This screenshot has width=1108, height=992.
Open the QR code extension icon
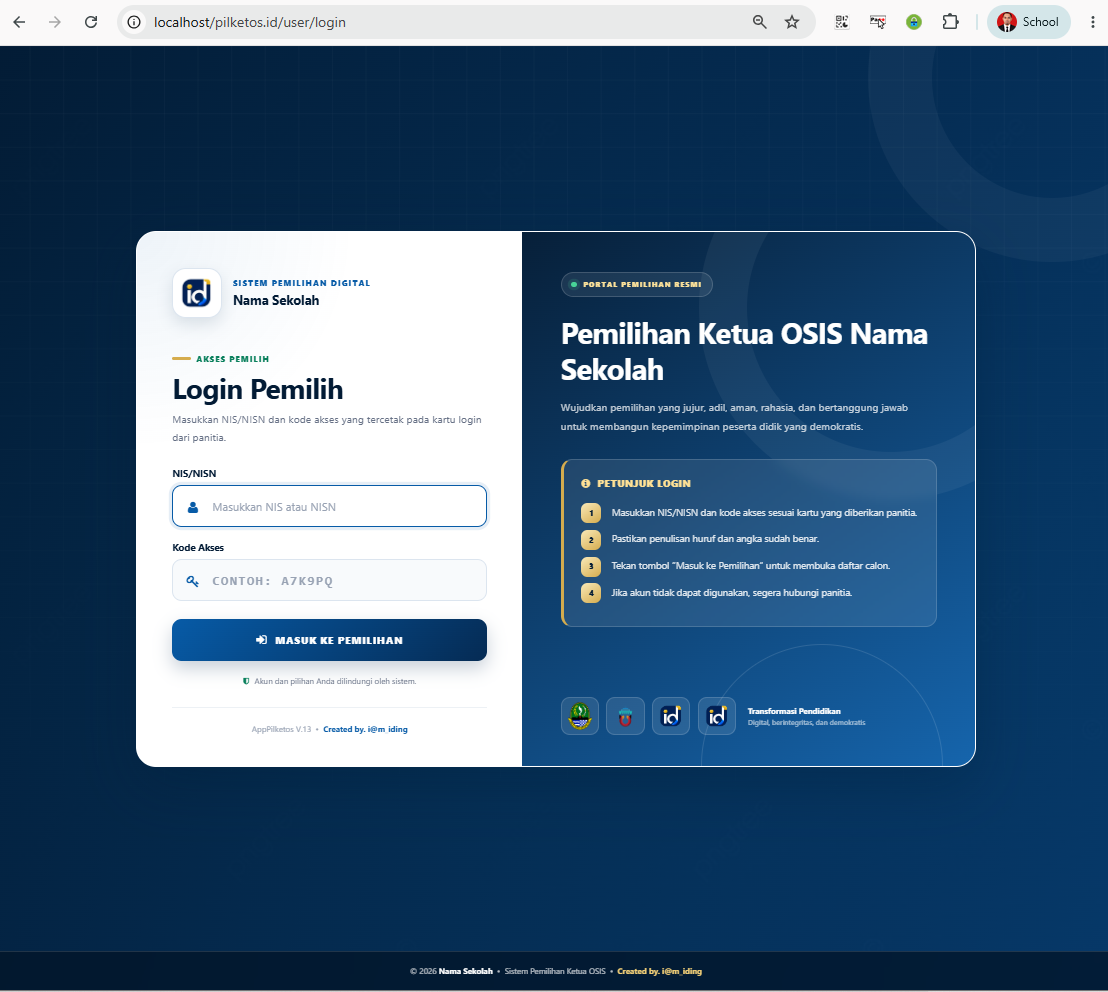click(842, 22)
